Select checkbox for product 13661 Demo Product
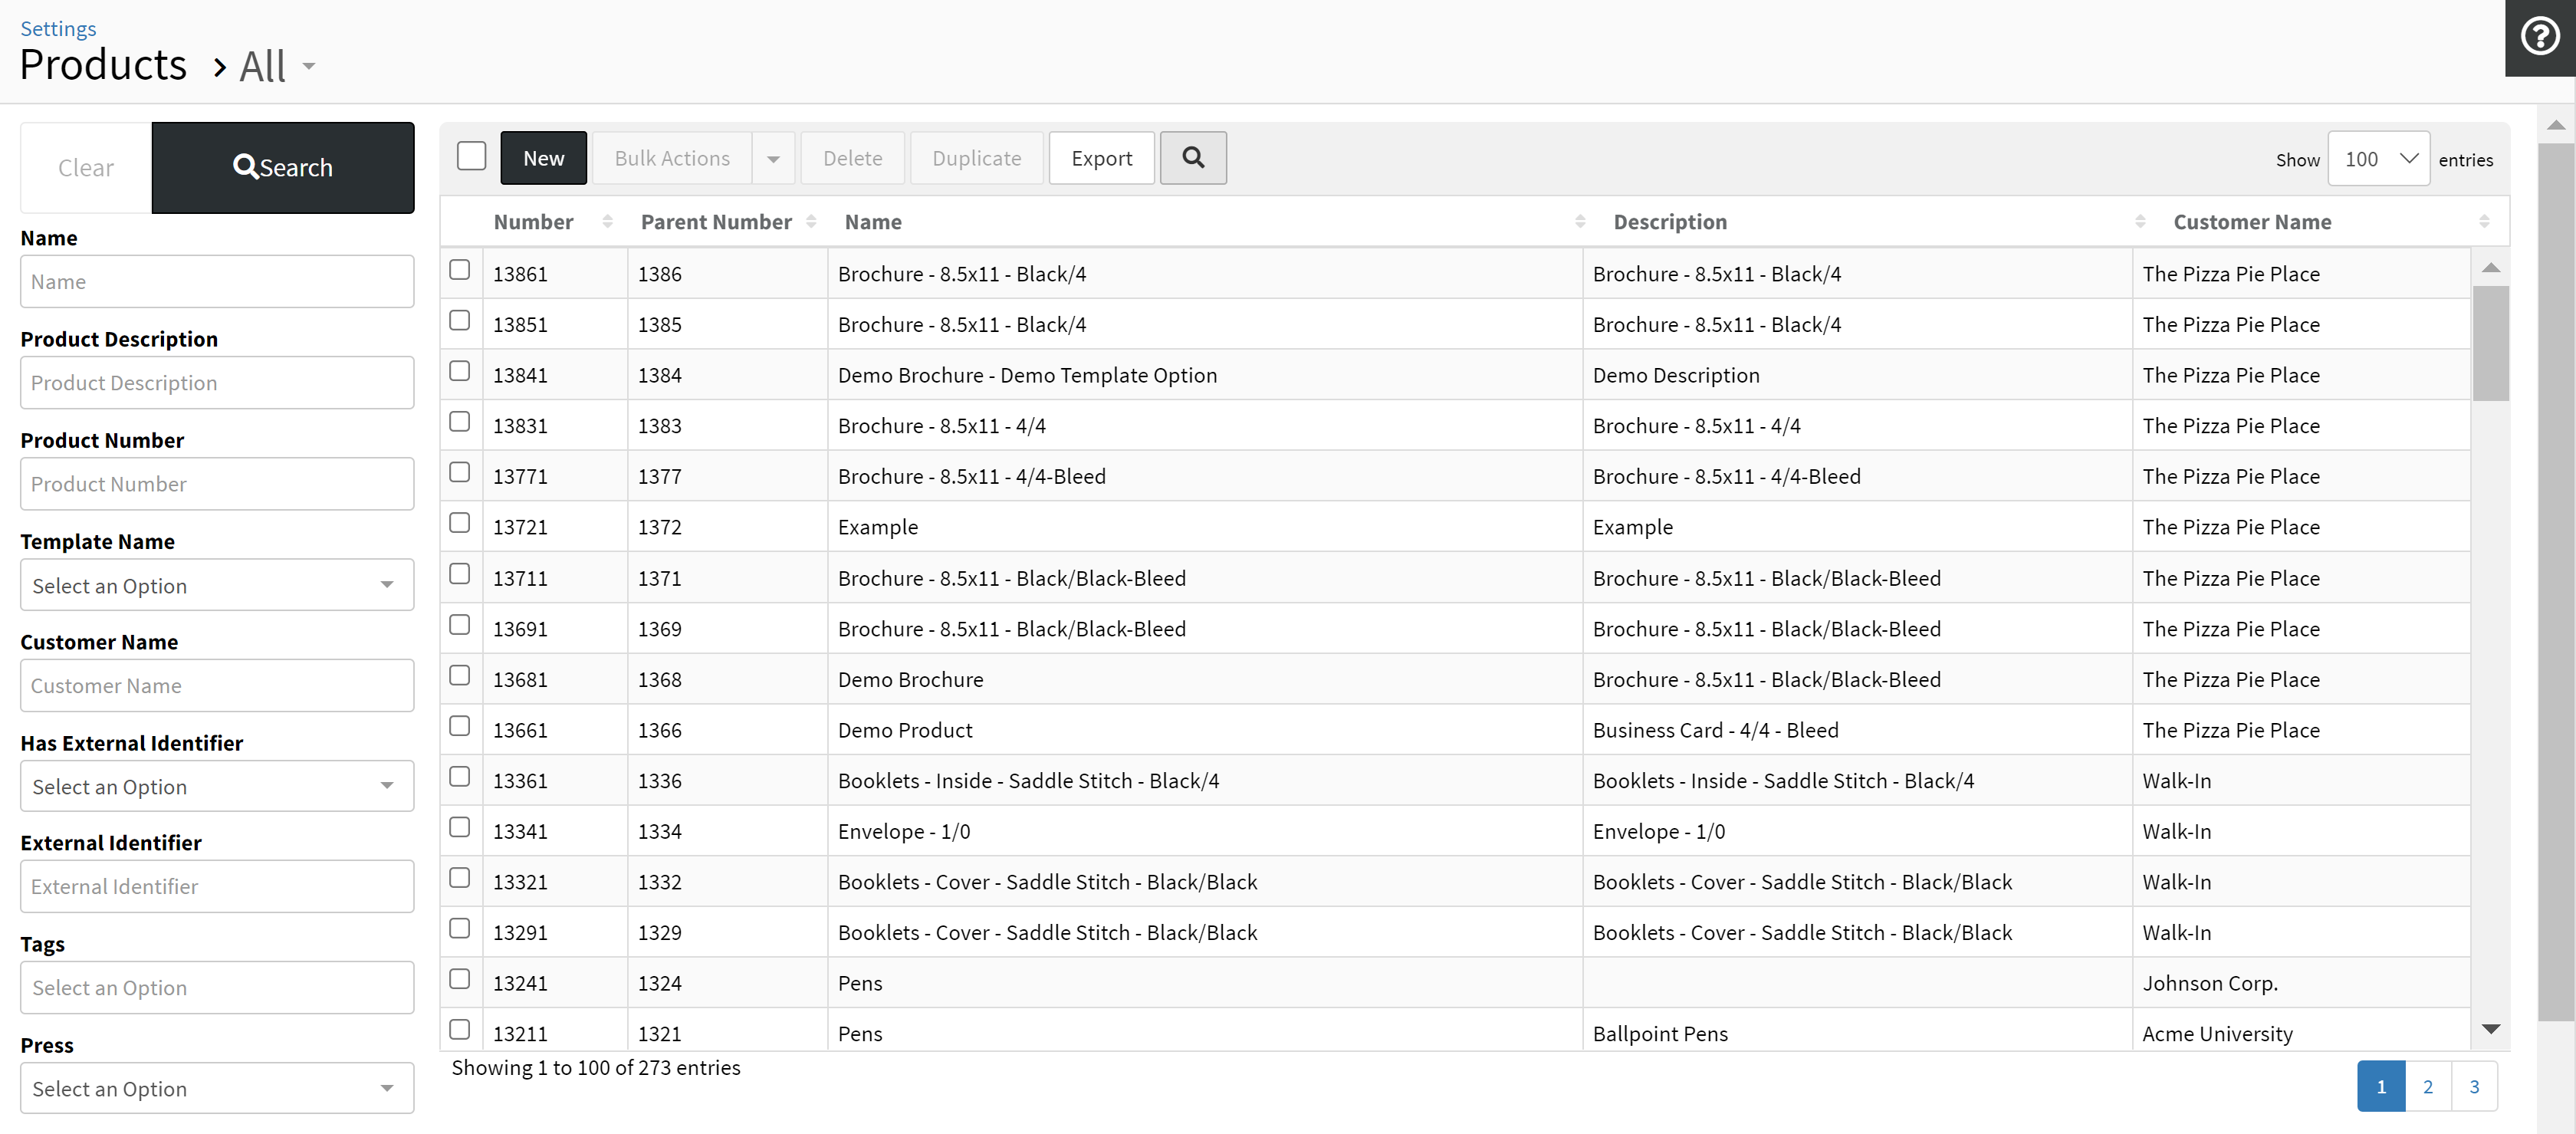This screenshot has height=1134, width=2576. (x=460, y=726)
